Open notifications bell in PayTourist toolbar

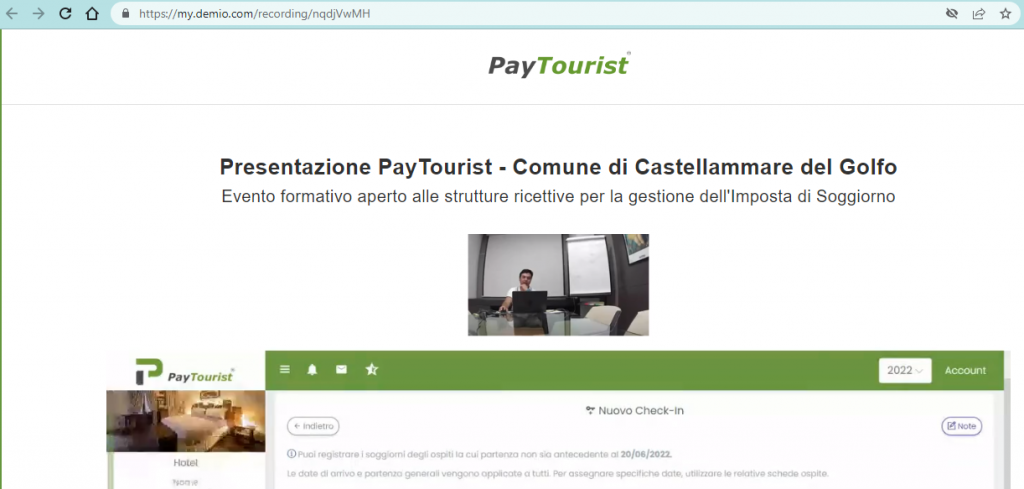tap(312, 369)
